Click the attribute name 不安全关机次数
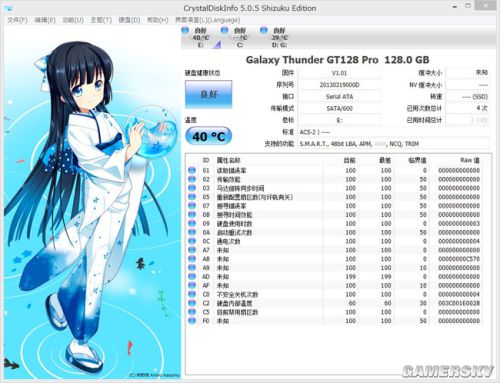The height and width of the screenshot is (383, 500). click(237, 294)
